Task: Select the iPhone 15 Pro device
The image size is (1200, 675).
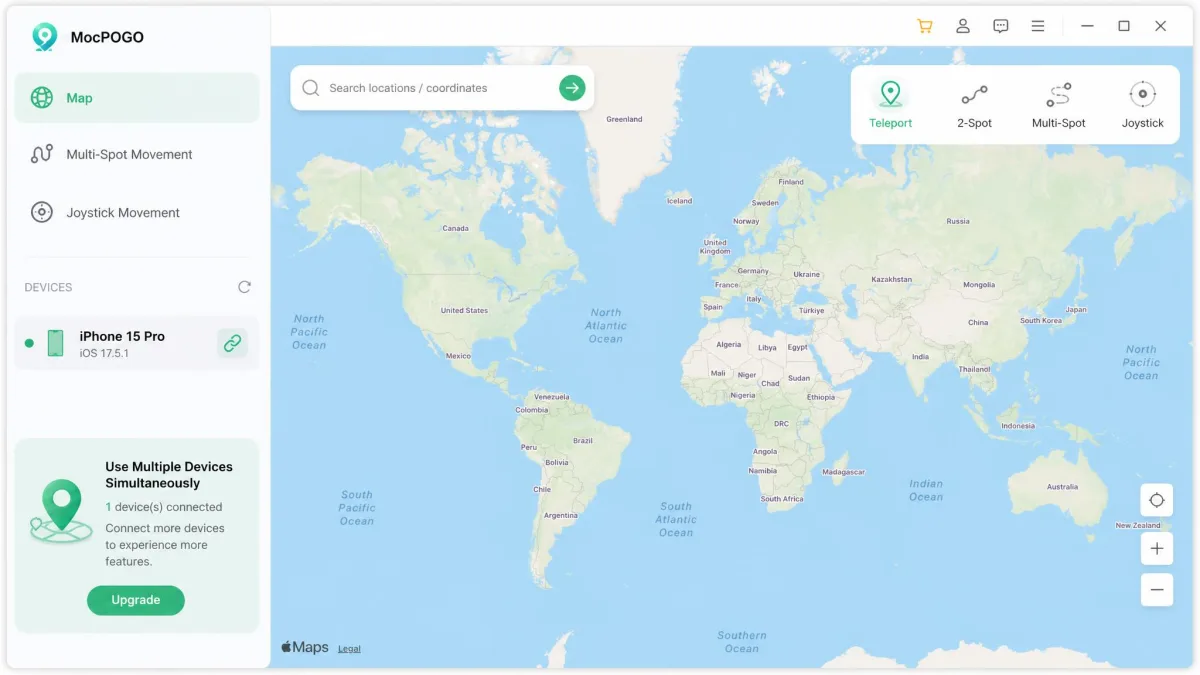Action: click(137, 343)
